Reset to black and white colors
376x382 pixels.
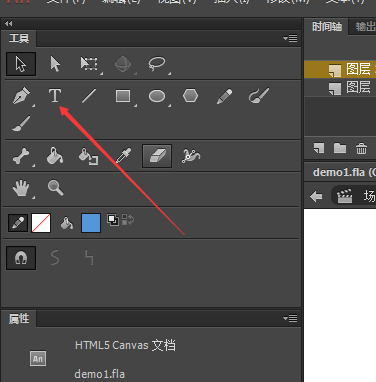point(113,220)
